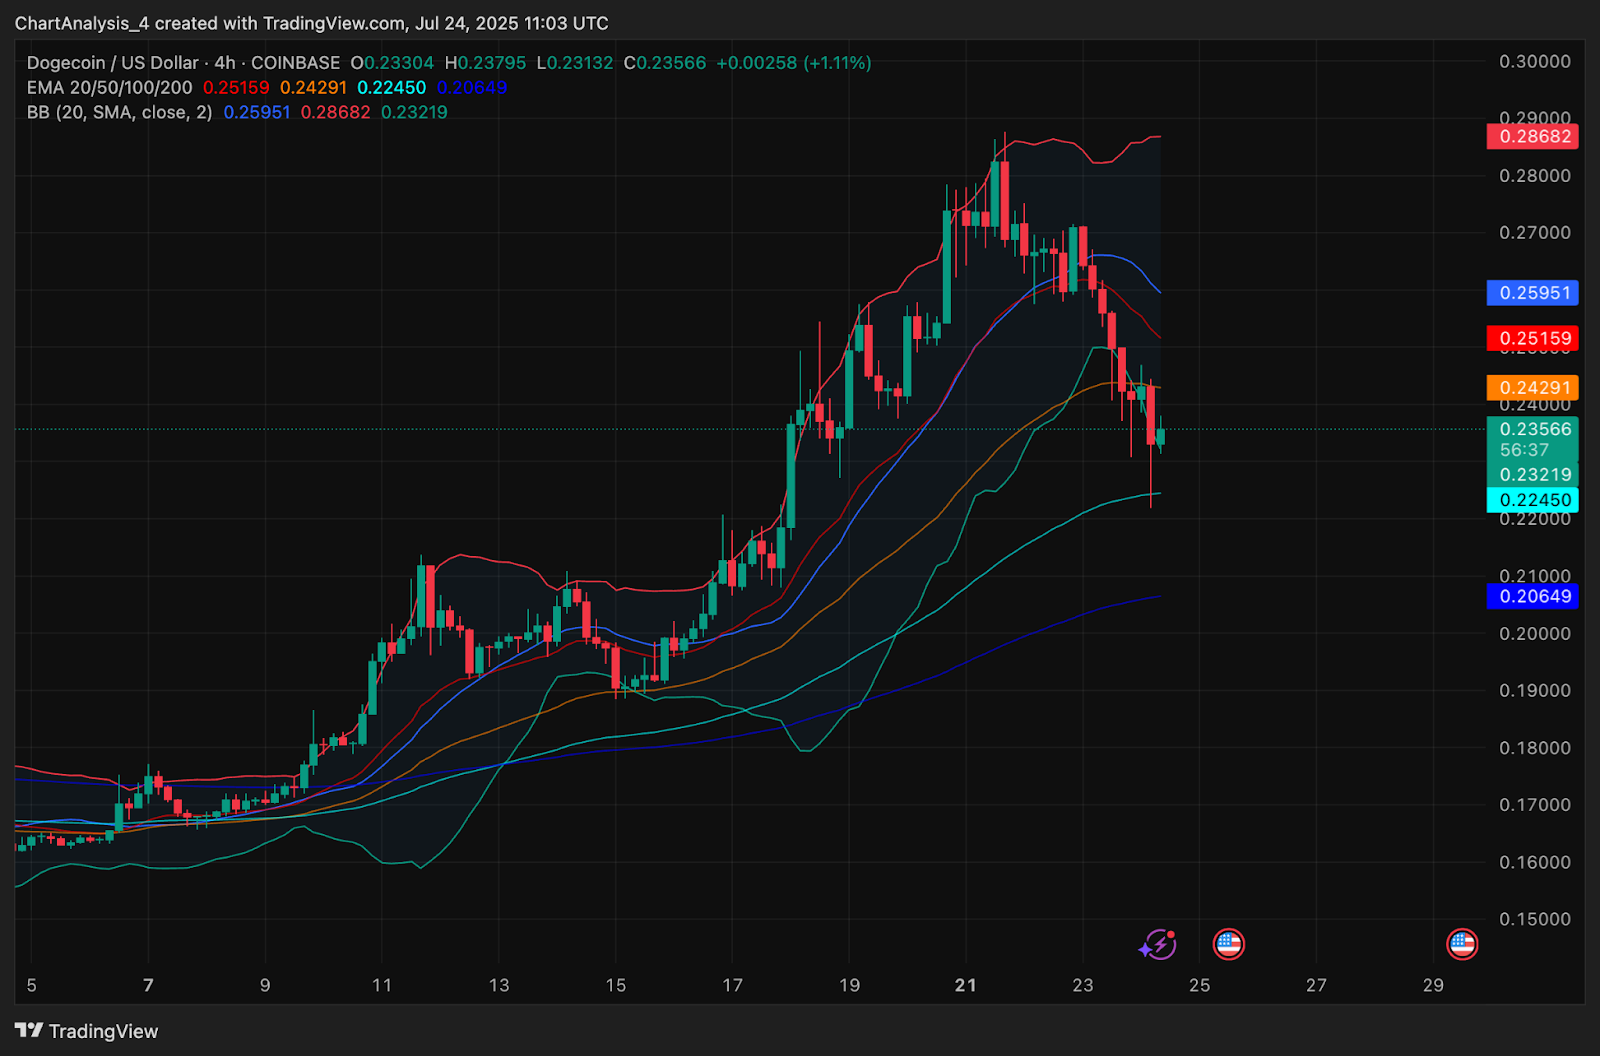Open the US flag event near date 29
The image size is (1600, 1056).
[x=1462, y=944]
